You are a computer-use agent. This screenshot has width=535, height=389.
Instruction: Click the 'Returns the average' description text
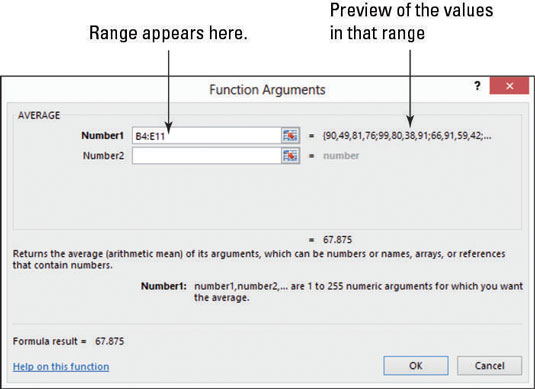[x=259, y=259]
